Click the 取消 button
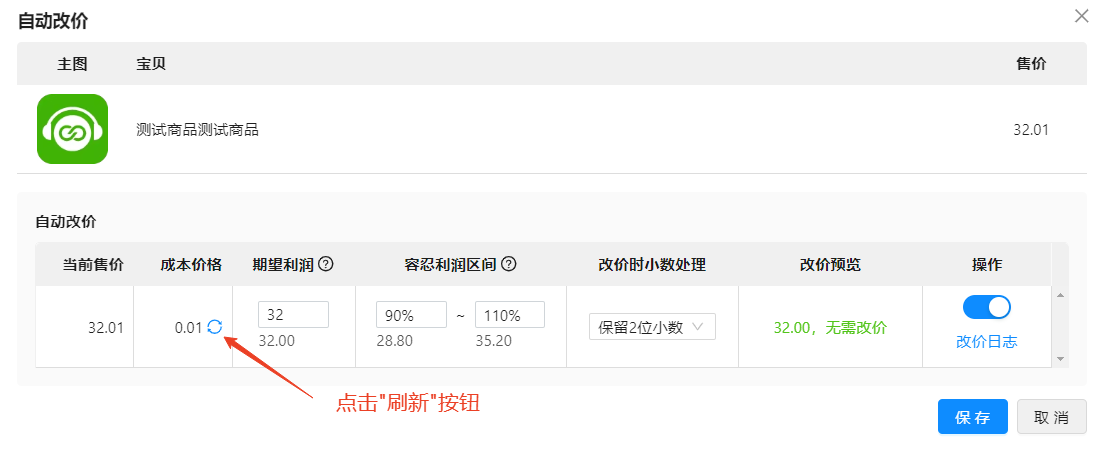This screenshot has width=1104, height=451. (x=1052, y=417)
